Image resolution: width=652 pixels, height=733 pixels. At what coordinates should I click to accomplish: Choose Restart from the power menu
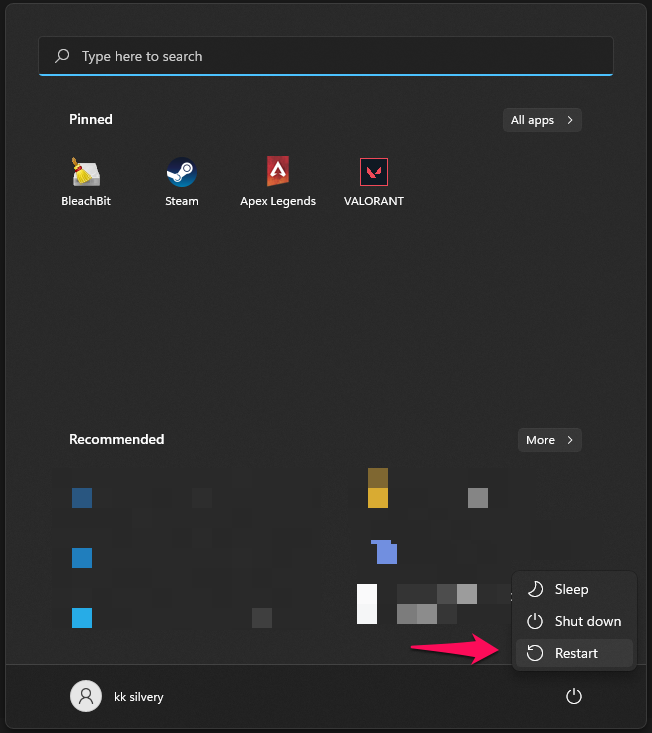click(574, 653)
